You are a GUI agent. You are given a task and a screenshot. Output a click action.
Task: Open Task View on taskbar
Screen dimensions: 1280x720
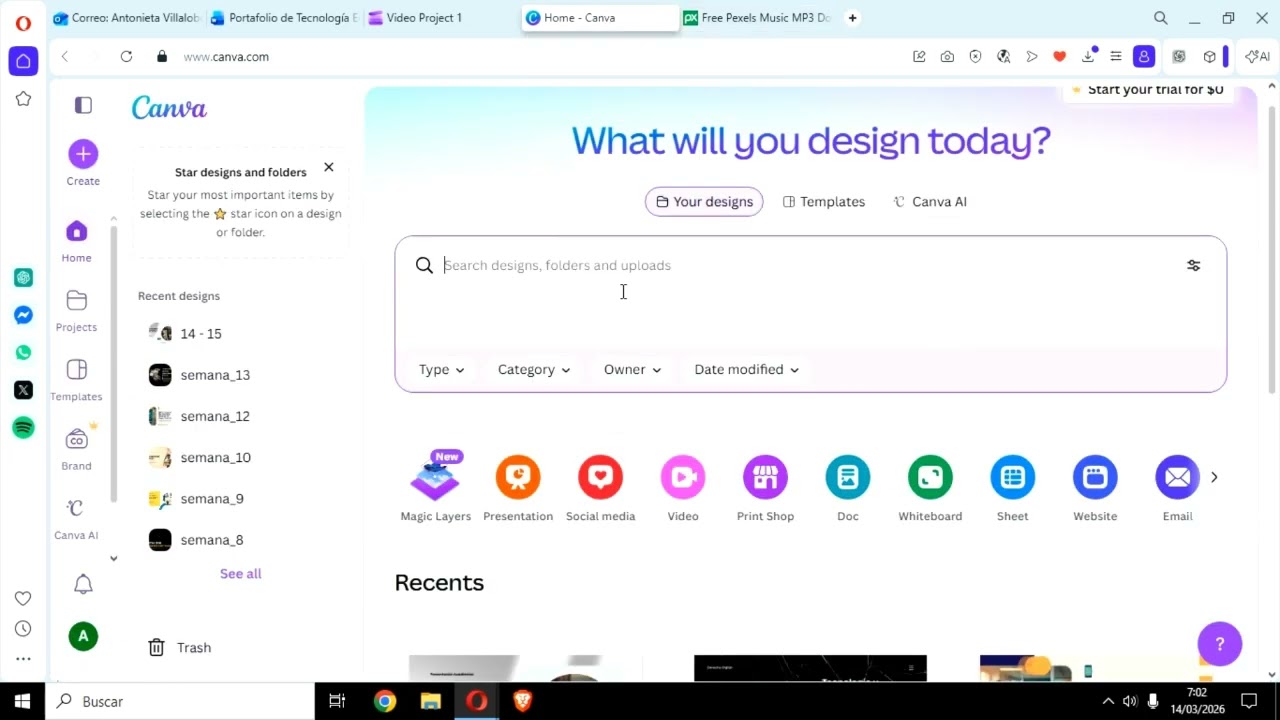[337, 701]
